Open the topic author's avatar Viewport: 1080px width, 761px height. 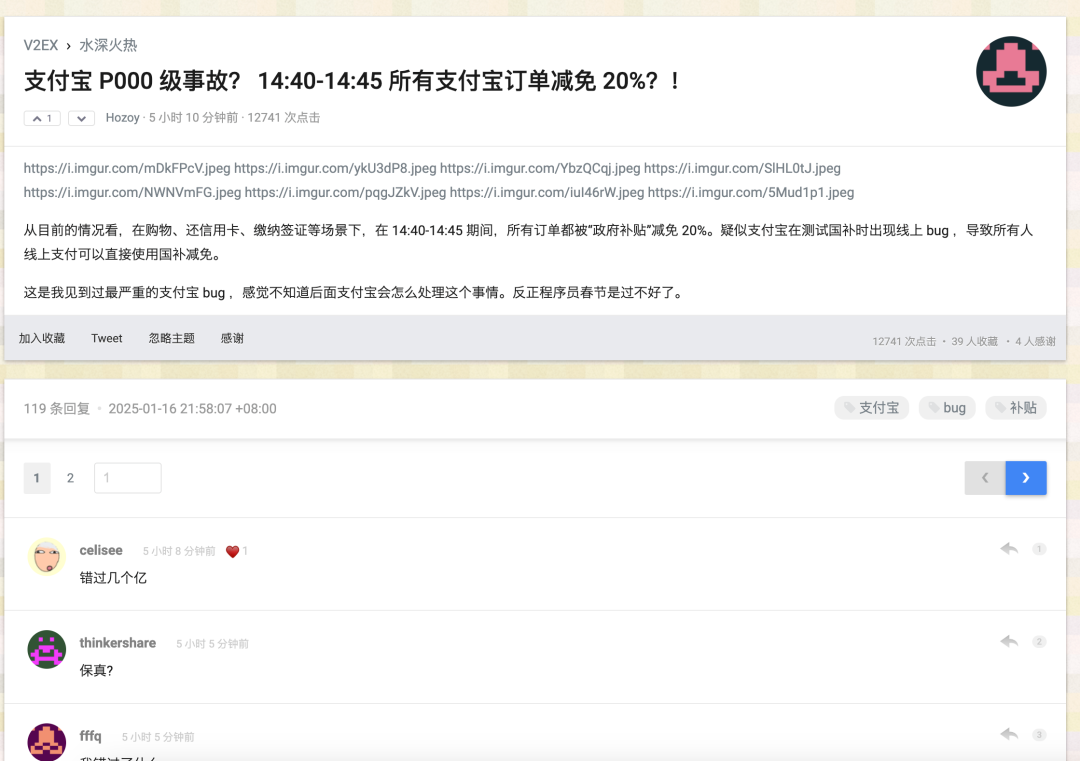pyautogui.click(x=1011, y=72)
